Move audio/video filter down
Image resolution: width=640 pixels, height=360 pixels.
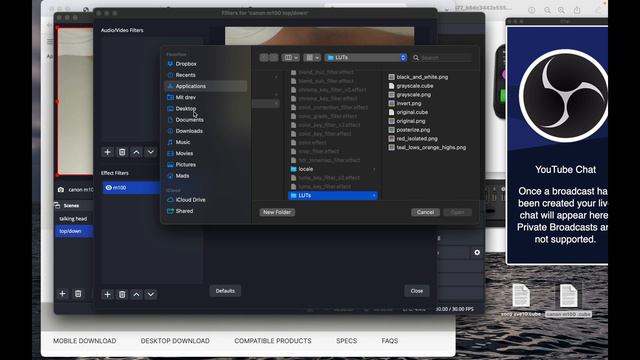pyautogui.click(x=151, y=152)
